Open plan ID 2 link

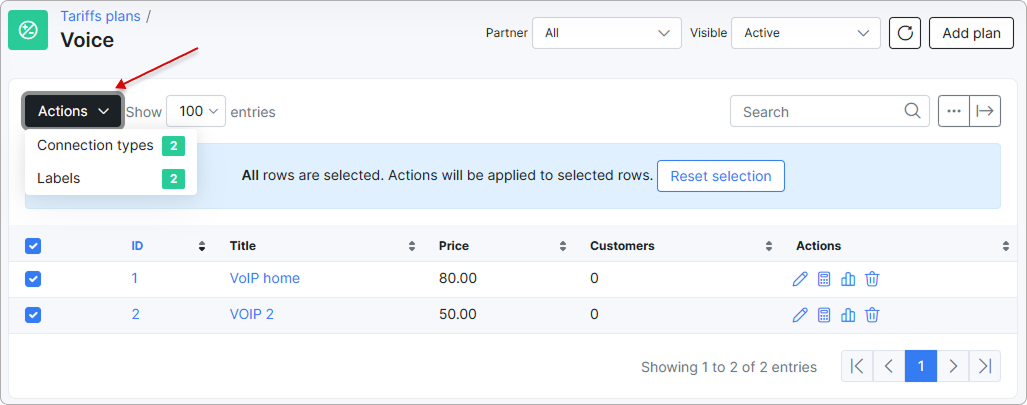coord(136,315)
